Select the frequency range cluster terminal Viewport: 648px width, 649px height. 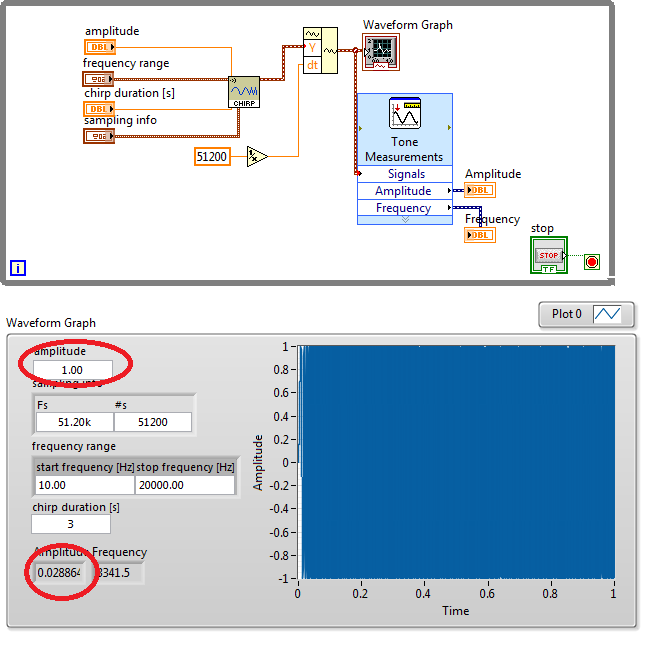(x=98, y=79)
